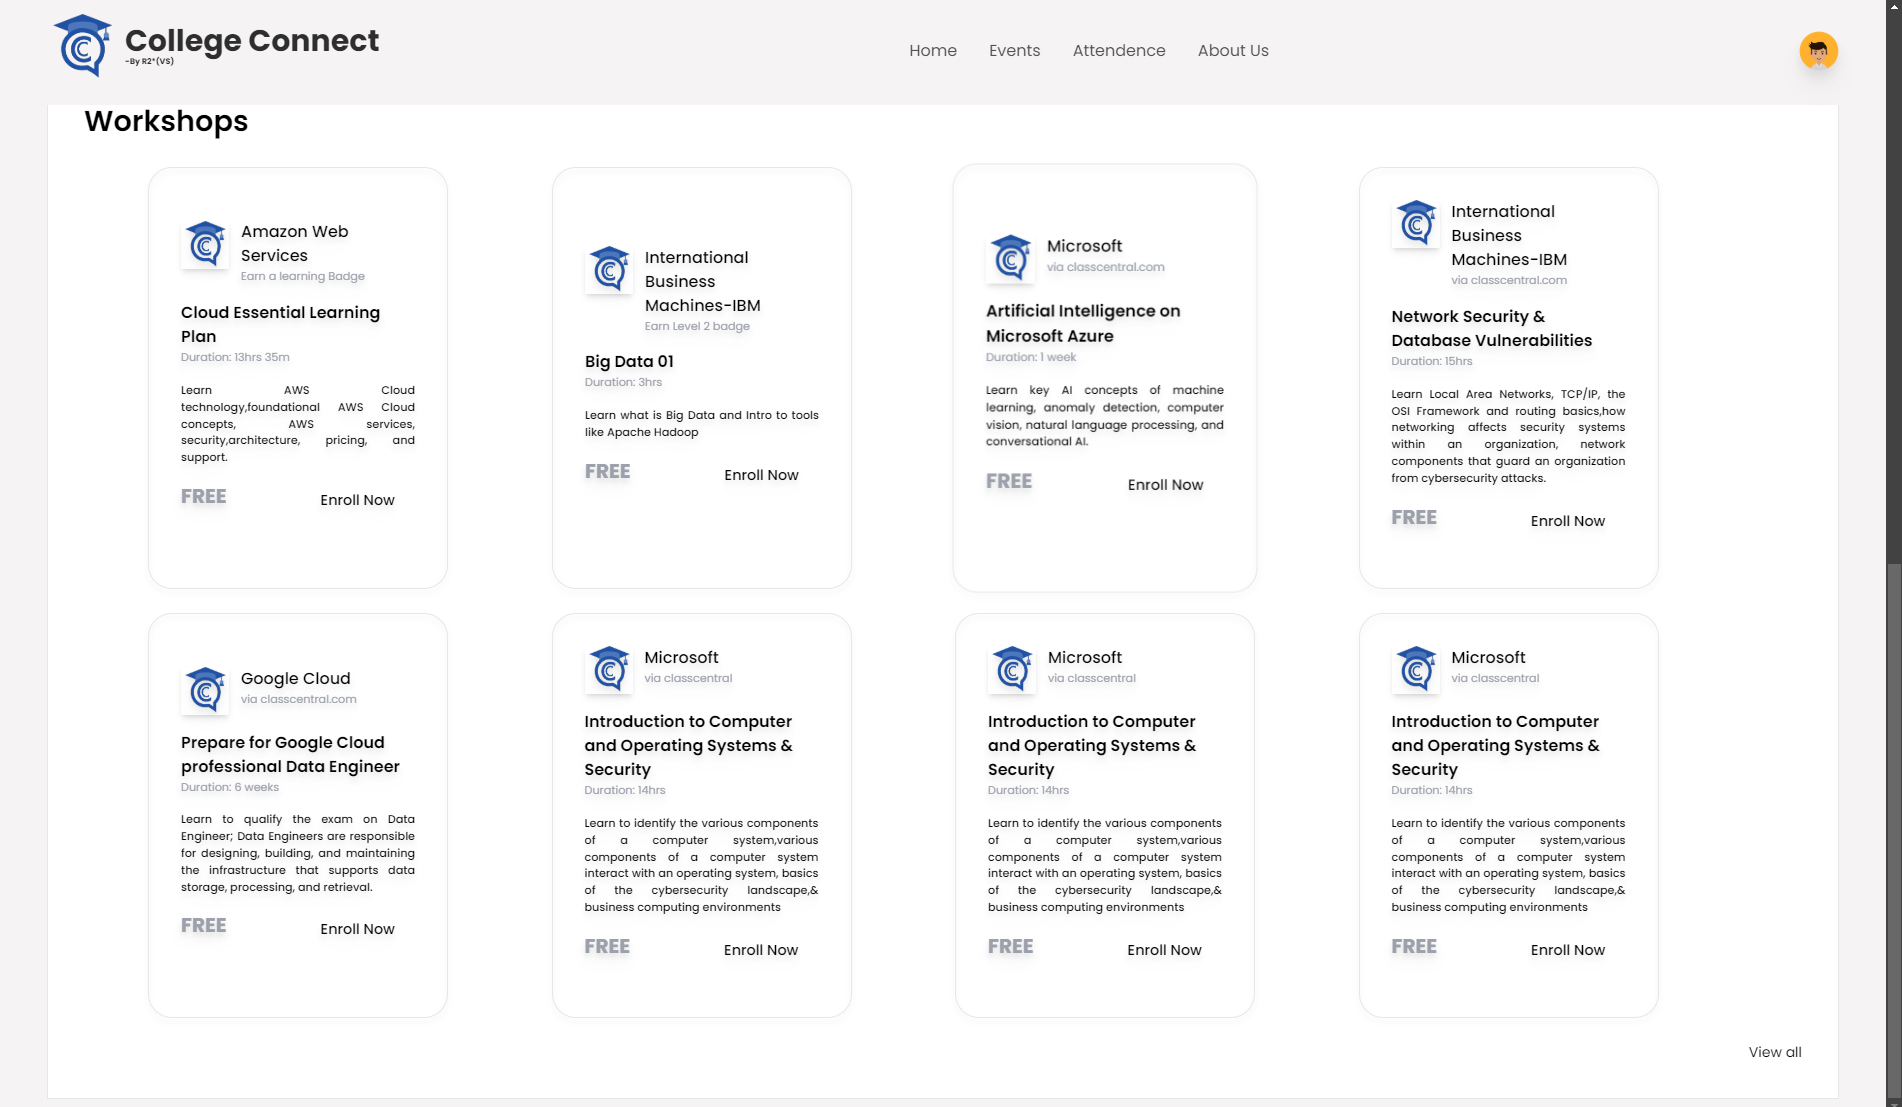
Task: Open the About Us menu item
Action: coord(1233,50)
